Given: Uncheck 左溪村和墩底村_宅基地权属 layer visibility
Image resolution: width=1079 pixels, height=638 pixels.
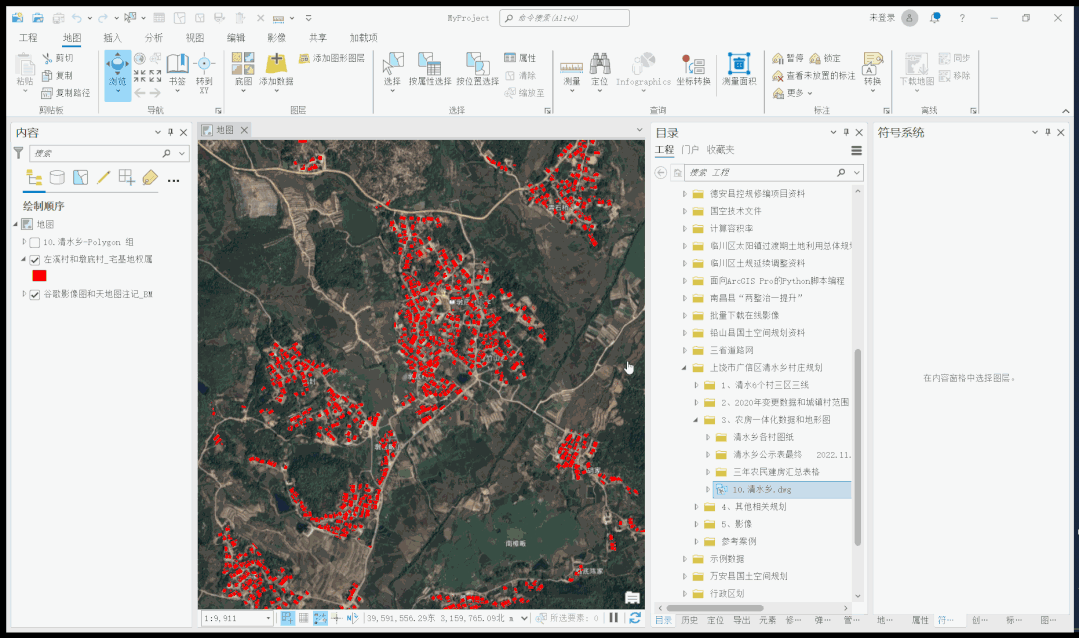Looking at the screenshot, I should click(34, 259).
